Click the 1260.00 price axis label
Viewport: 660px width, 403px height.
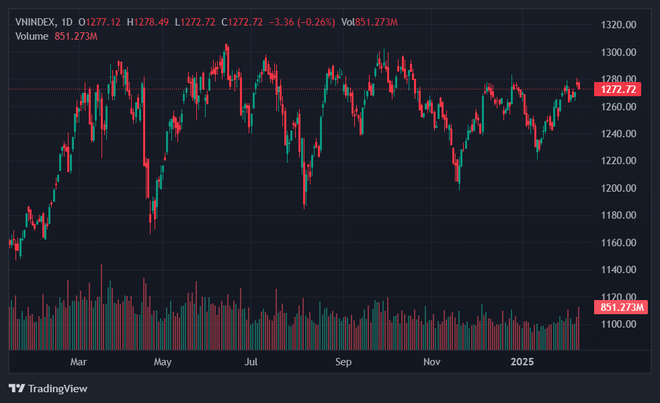(x=618, y=107)
